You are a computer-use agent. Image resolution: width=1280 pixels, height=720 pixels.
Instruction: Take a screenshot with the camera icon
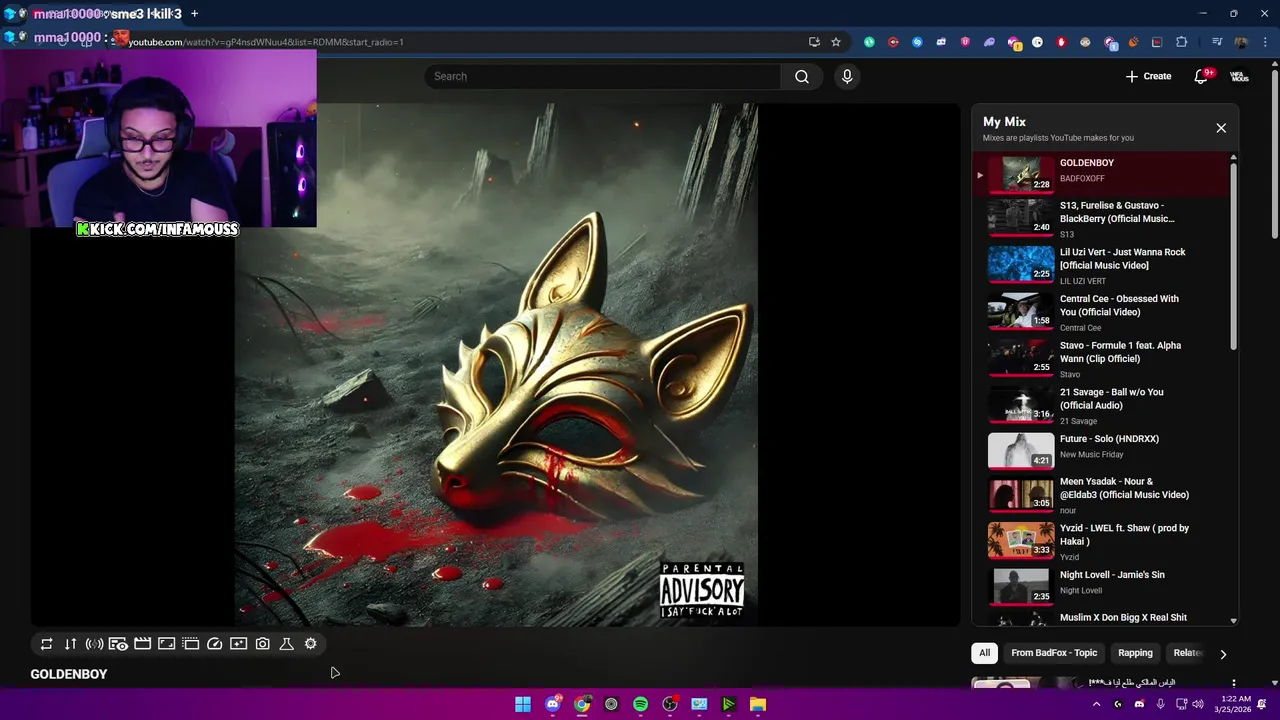coord(262,644)
